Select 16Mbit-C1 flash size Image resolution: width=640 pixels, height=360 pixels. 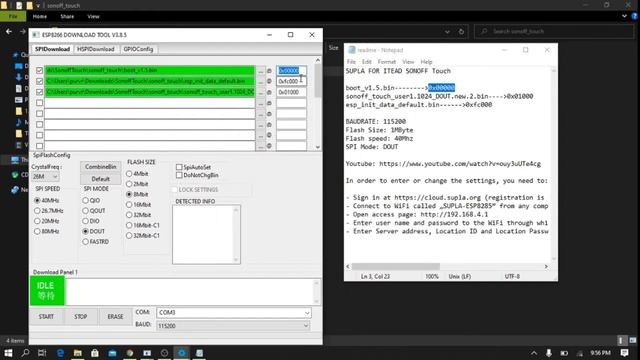(x=129, y=225)
